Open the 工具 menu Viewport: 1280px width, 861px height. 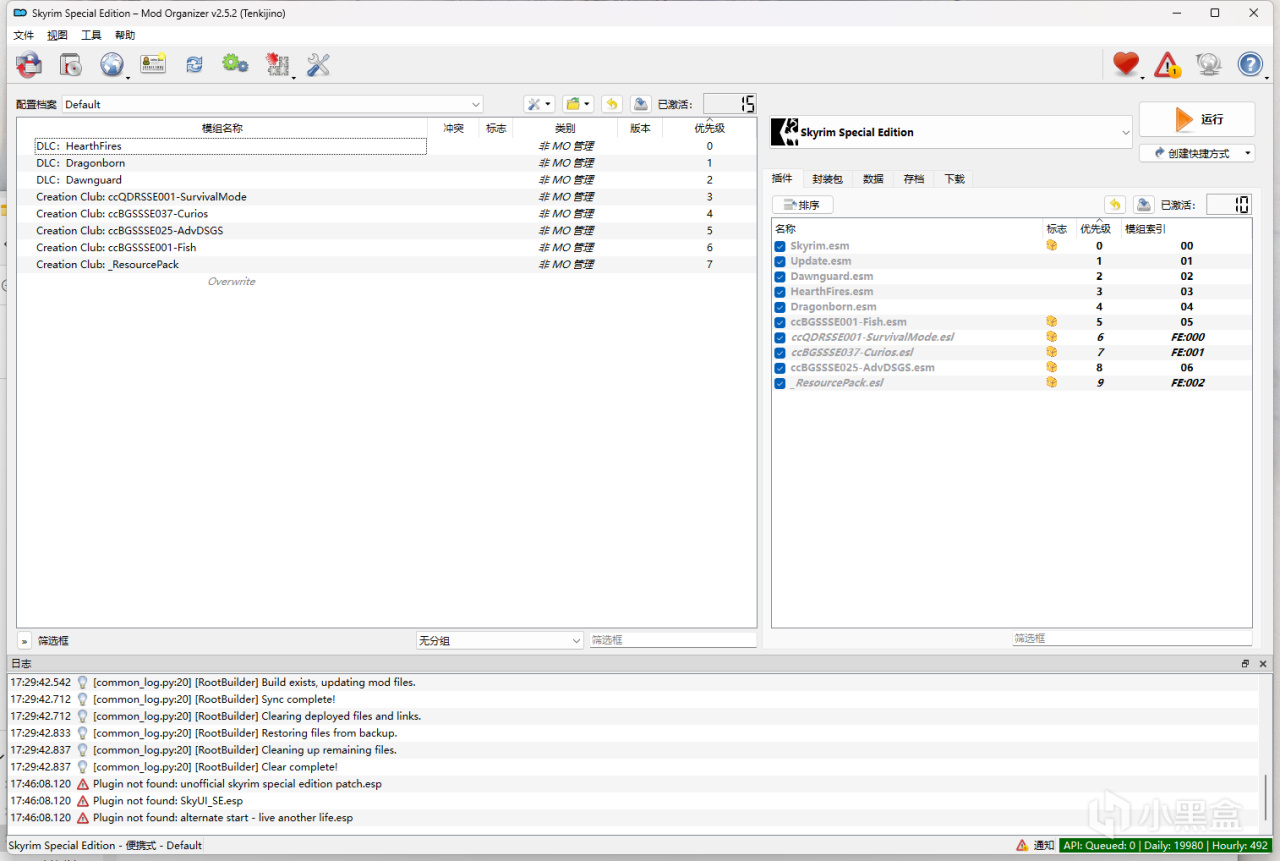coord(91,35)
